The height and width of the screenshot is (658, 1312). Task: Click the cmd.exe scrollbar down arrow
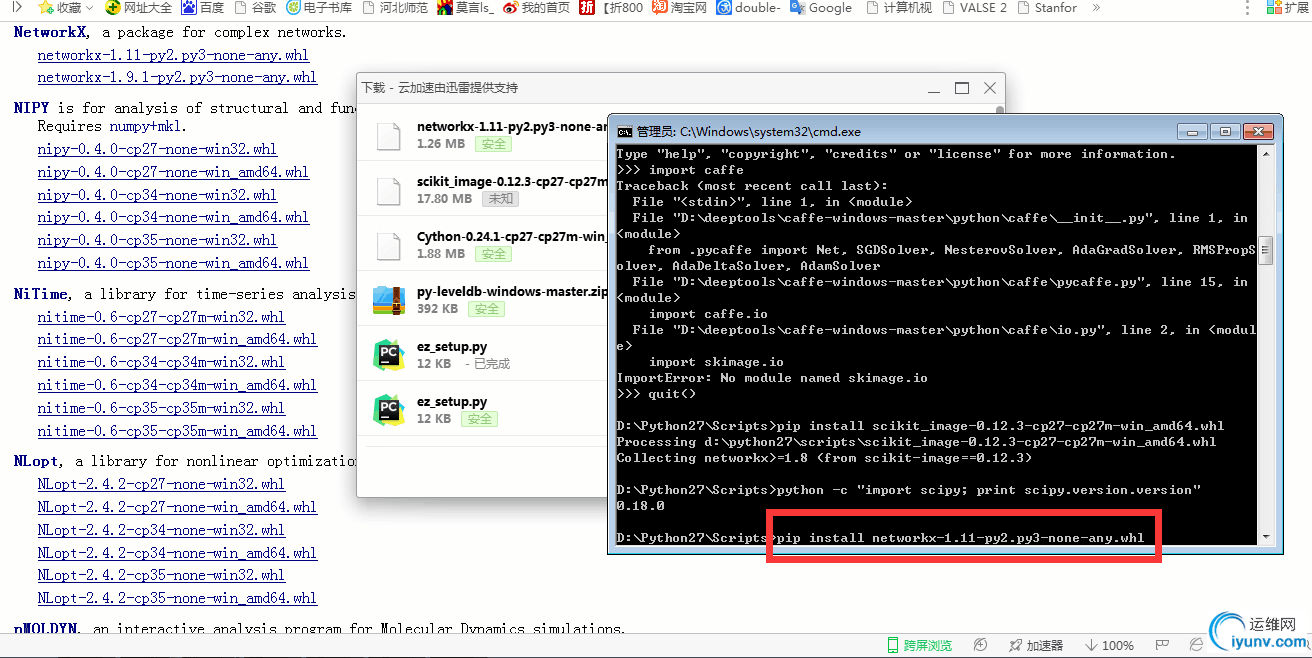click(1266, 538)
